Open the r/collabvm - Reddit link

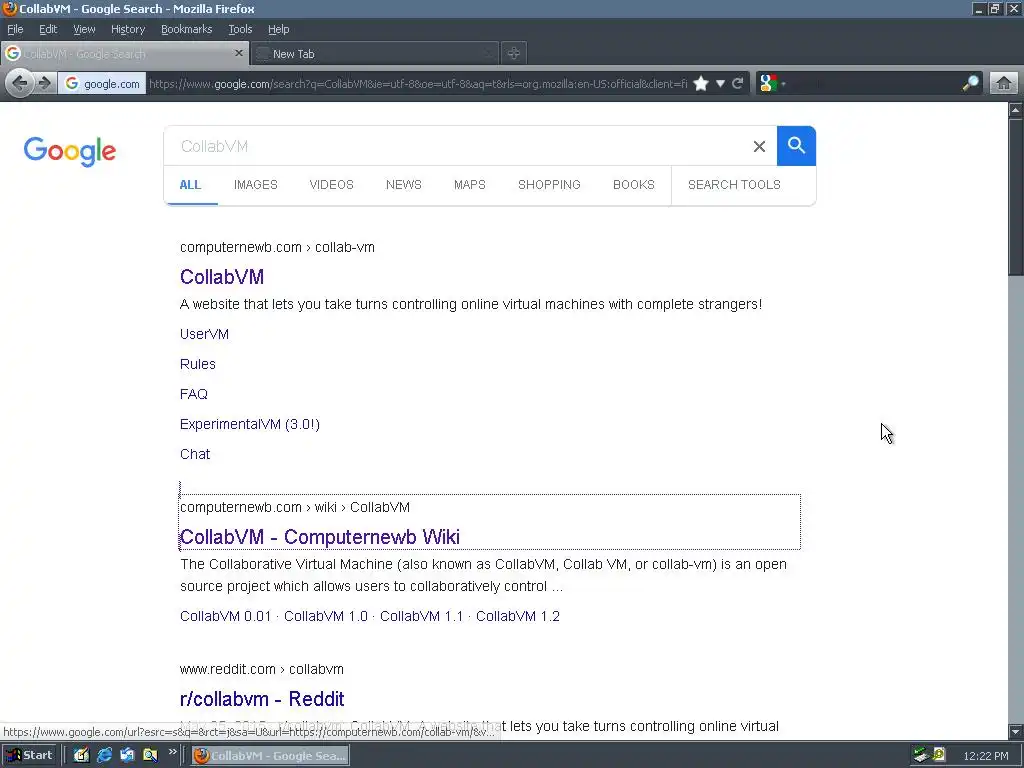point(262,699)
